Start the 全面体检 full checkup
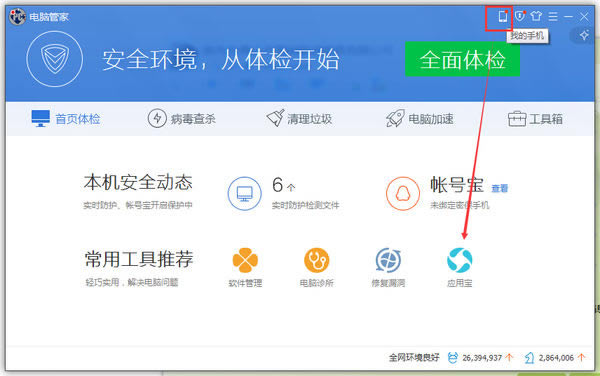 click(x=462, y=59)
